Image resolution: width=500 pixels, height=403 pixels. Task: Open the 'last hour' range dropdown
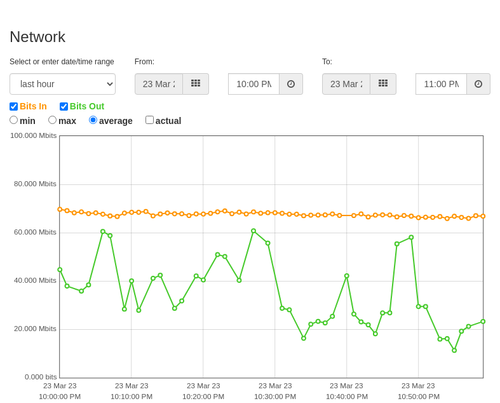pos(63,84)
